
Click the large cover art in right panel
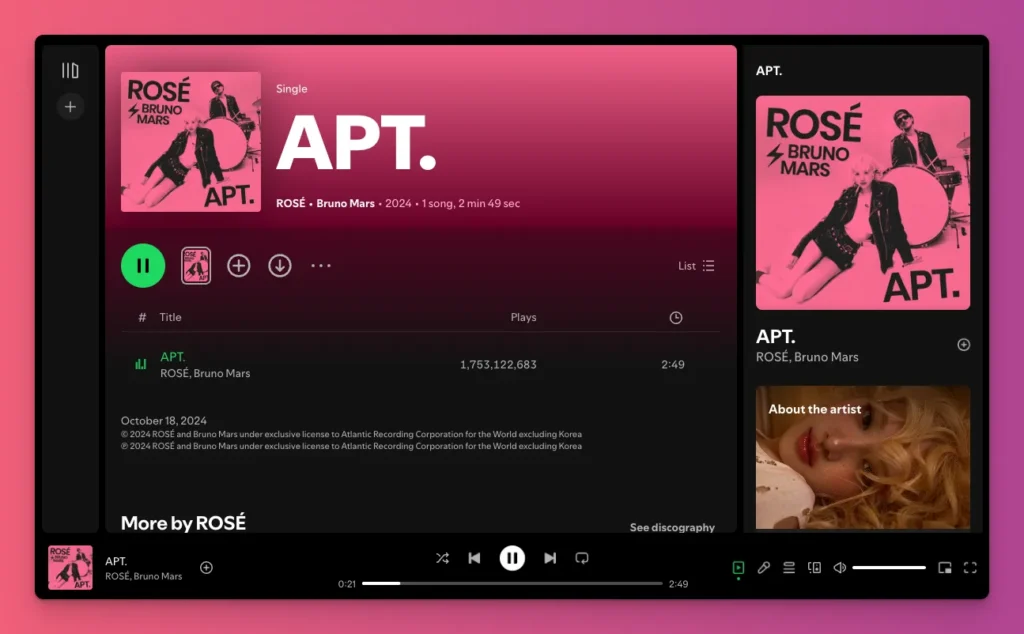[x=863, y=202]
